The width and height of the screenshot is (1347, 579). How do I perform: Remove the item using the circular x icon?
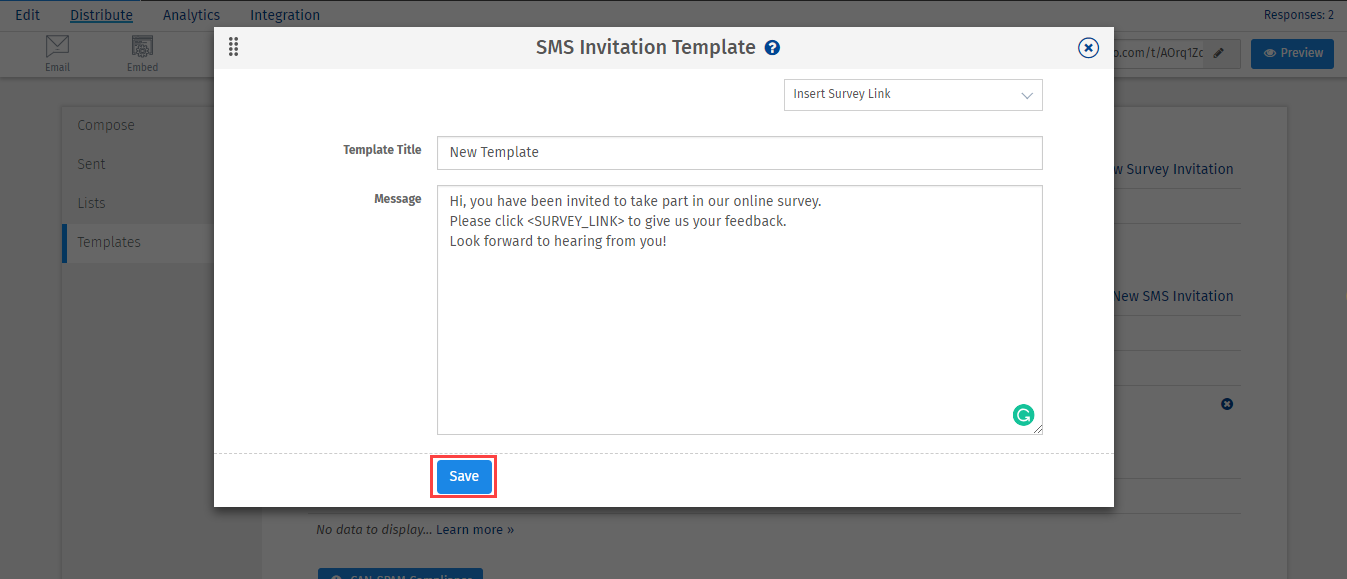pyautogui.click(x=1227, y=404)
